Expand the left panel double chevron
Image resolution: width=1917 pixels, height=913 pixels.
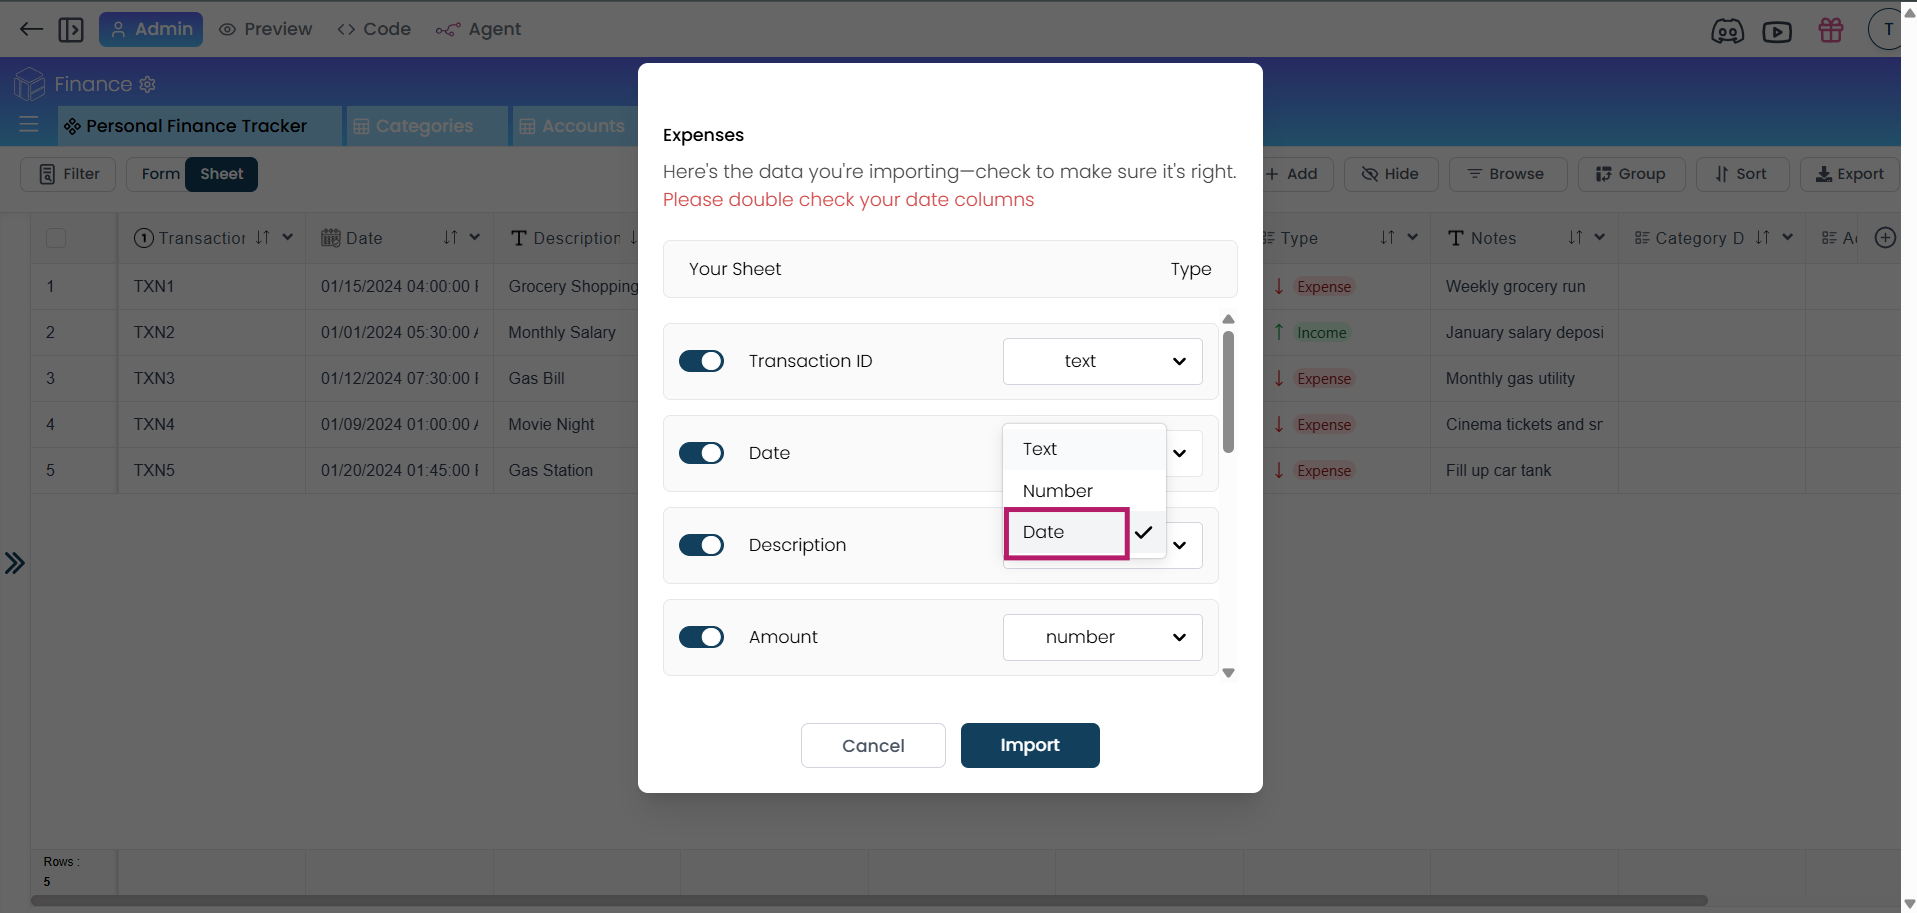point(14,563)
